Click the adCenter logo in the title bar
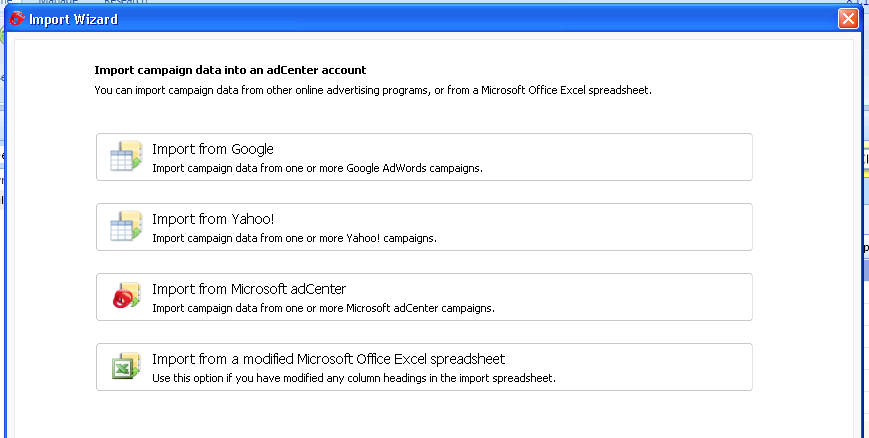This screenshot has width=869, height=438. coord(17,18)
